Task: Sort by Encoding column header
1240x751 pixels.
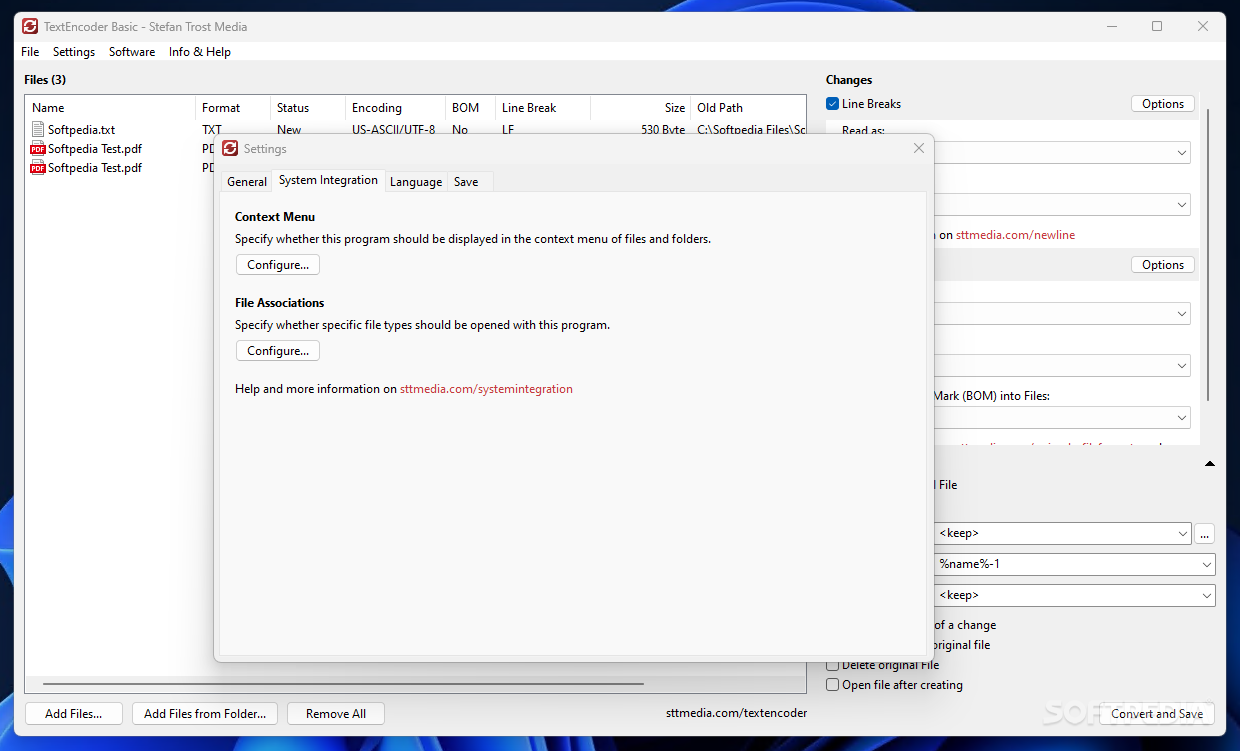Action: [x=395, y=108]
